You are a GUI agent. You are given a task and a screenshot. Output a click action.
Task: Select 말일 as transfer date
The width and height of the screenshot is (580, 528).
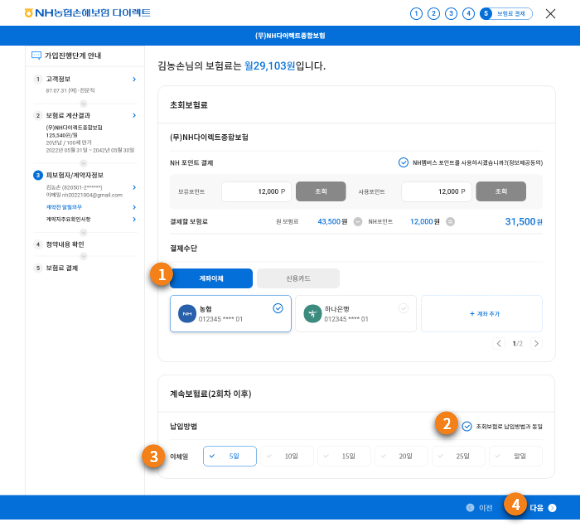click(x=516, y=456)
